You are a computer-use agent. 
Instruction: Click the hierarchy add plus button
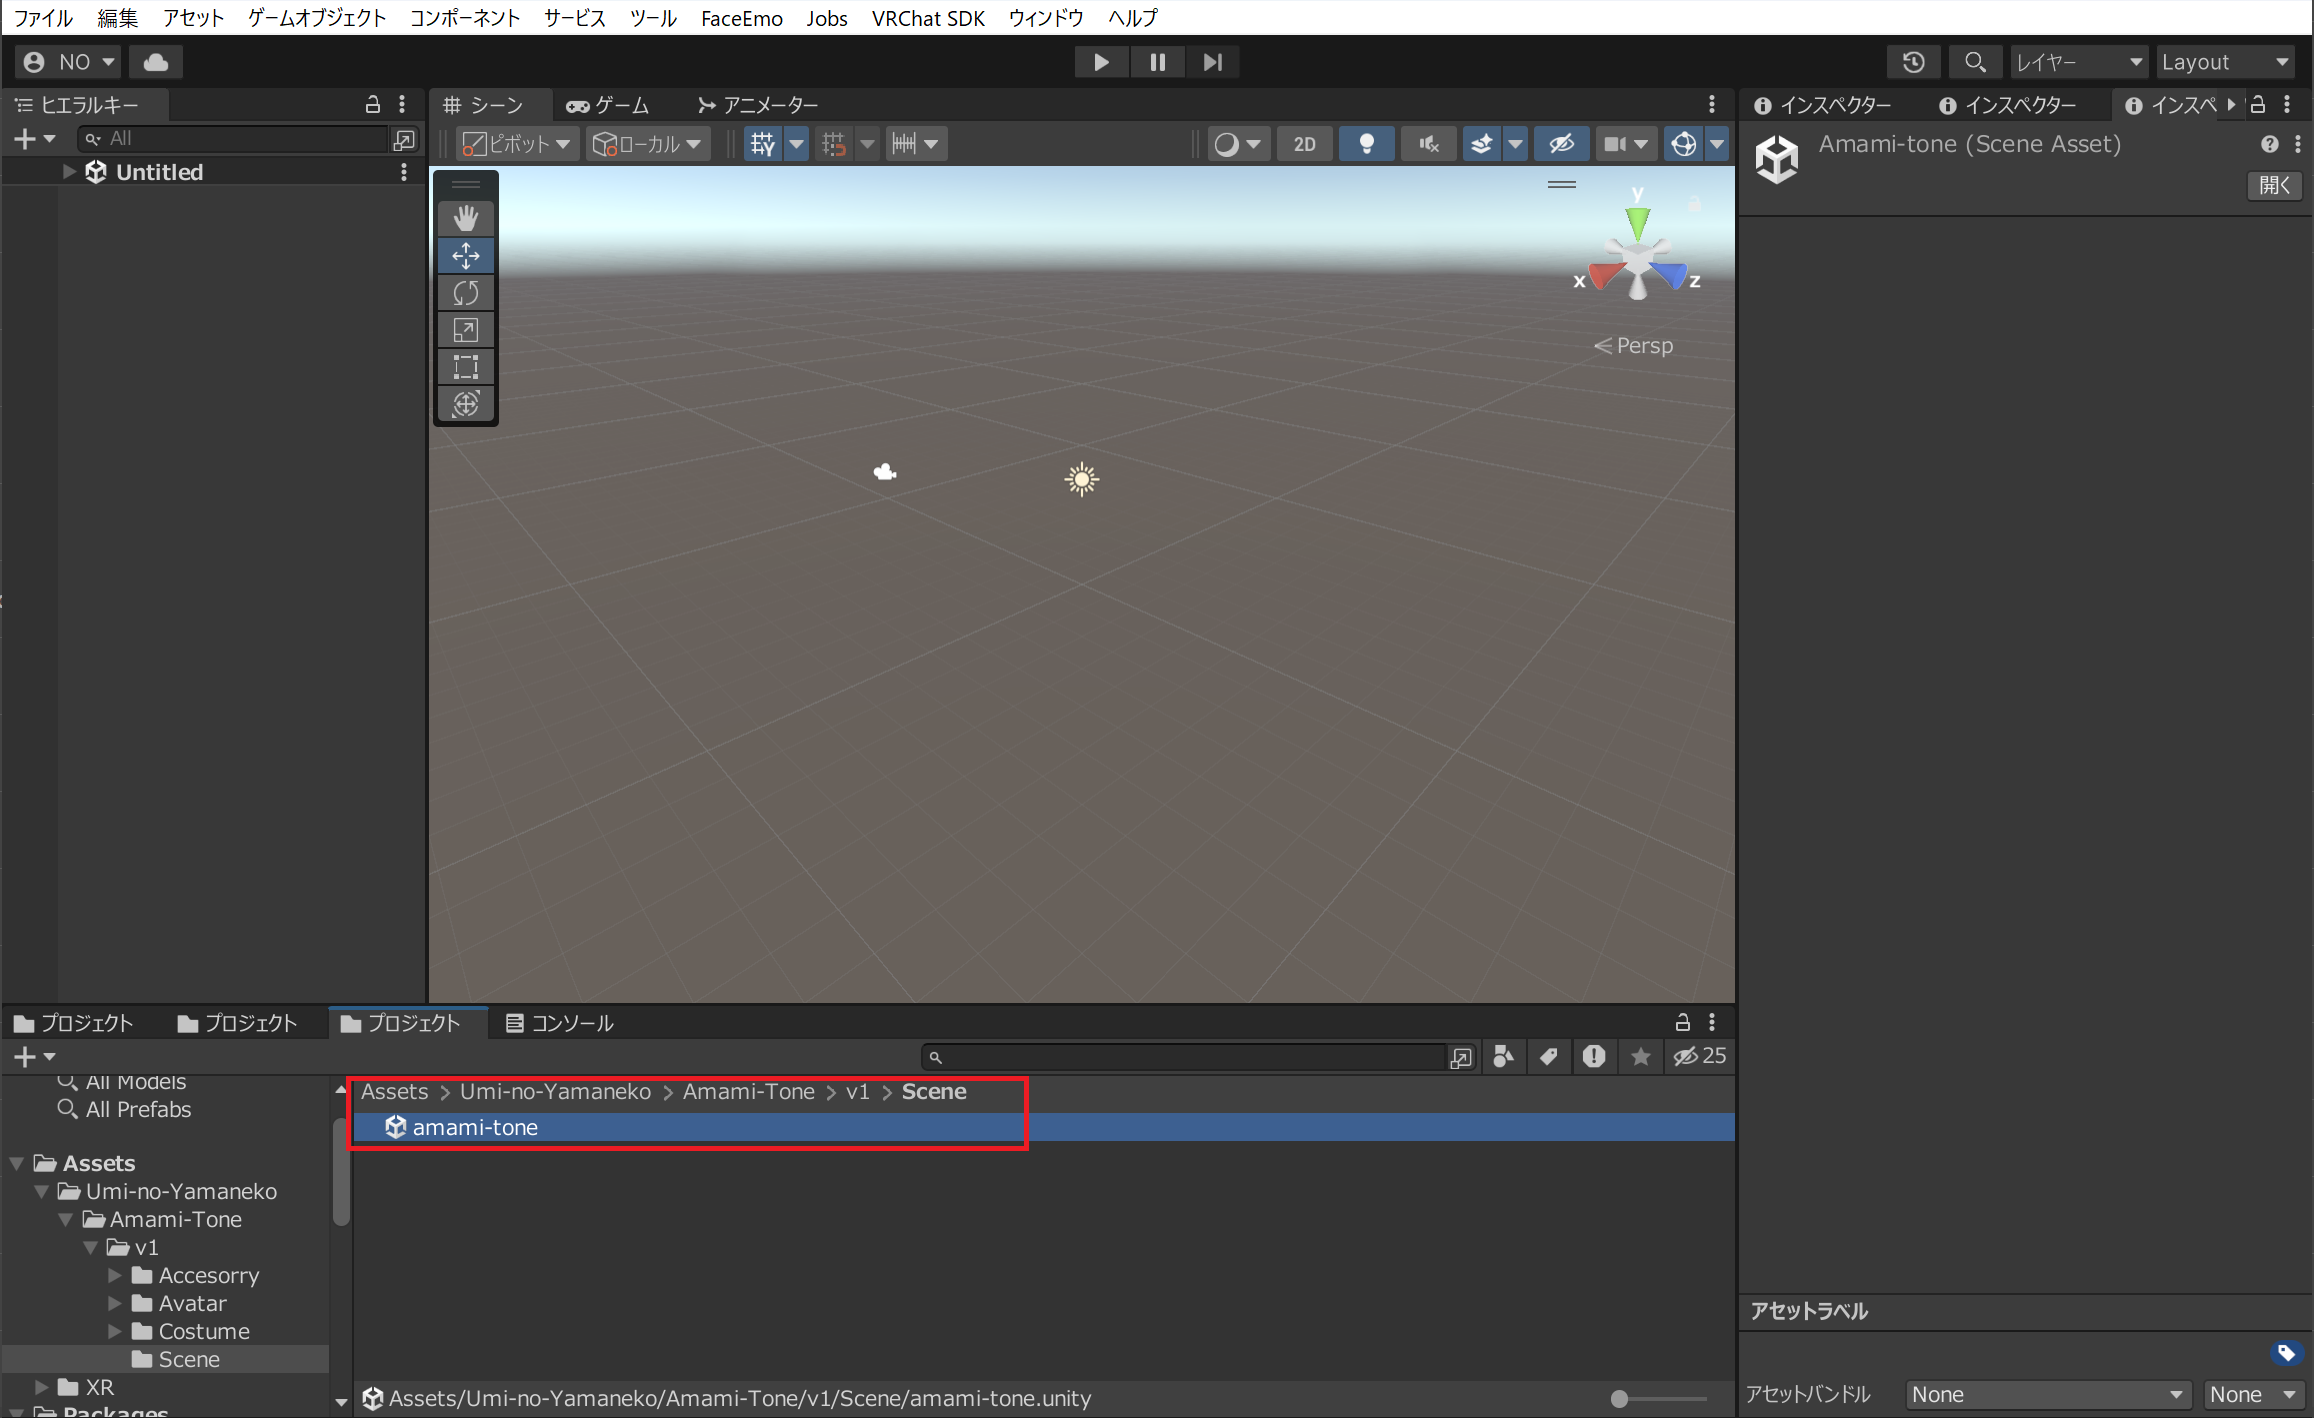(33, 139)
